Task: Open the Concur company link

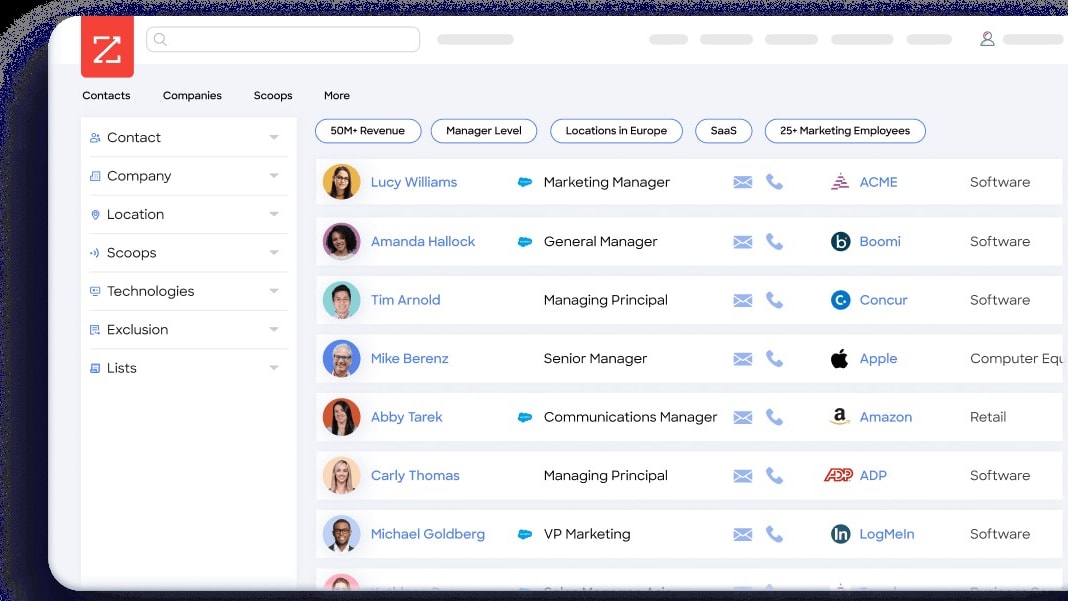Action: tap(883, 300)
